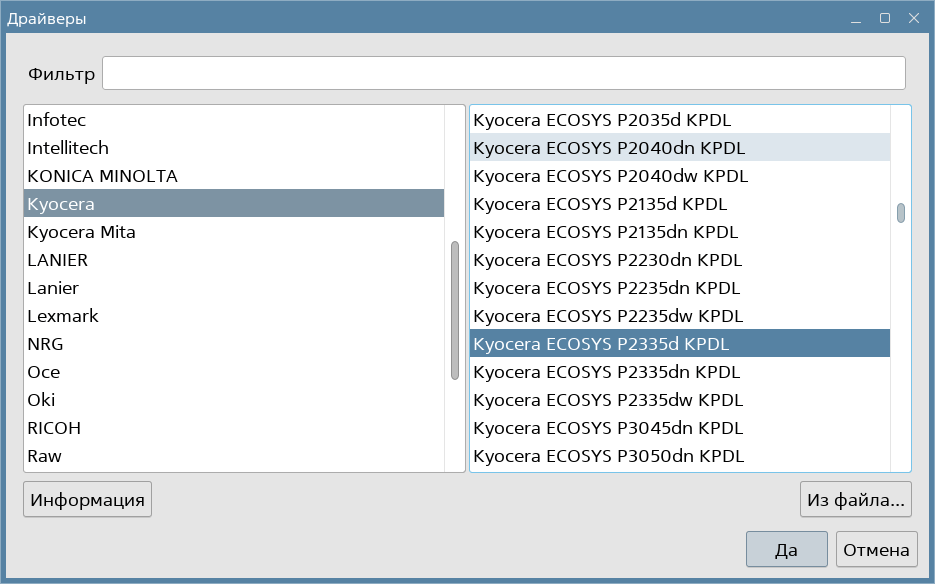Open driver details with Информация button
The width and height of the screenshot is (935, 584).
tap(87, 500)
